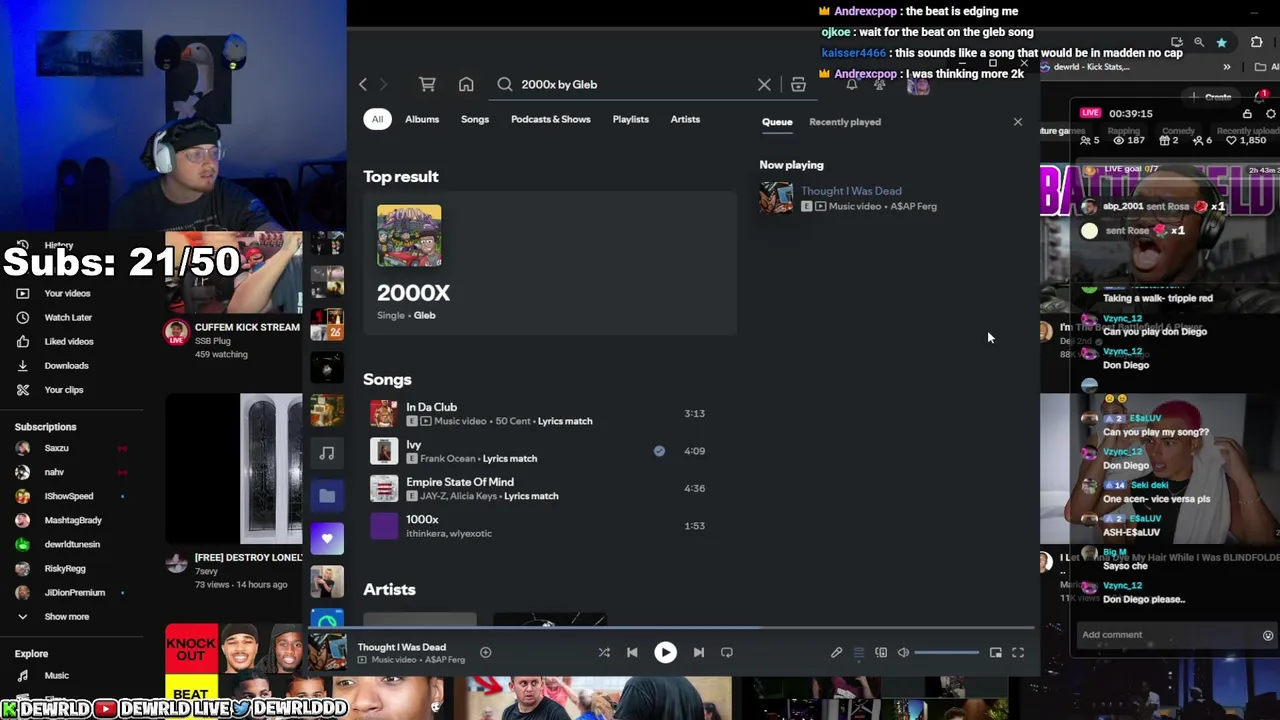Close the queue side panel

click(1018, 122)
